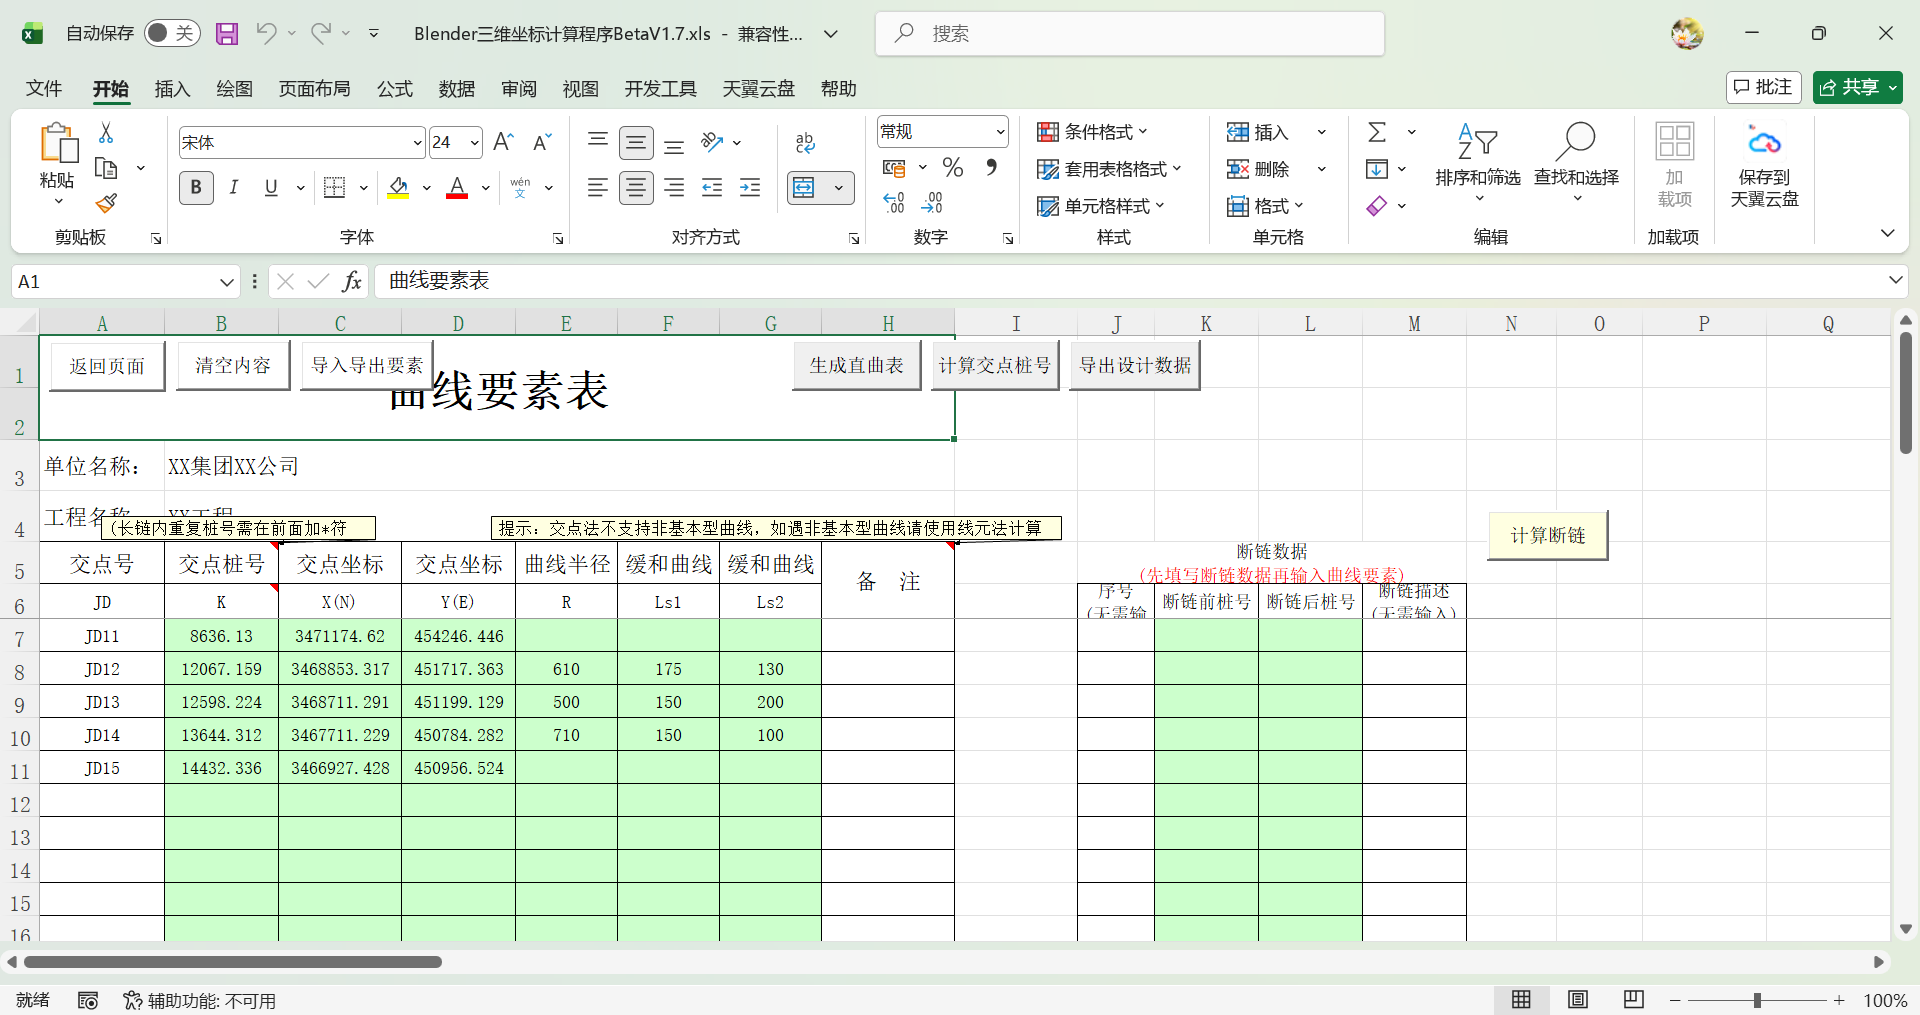Open the 公式 ribbon tab
Image resolution: width=1920 pixels, height=1015 pixels.
(394, 89)
